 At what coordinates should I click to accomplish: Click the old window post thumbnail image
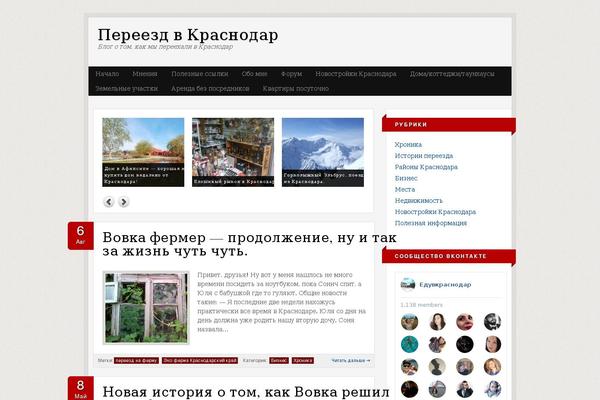pos(146,308)
